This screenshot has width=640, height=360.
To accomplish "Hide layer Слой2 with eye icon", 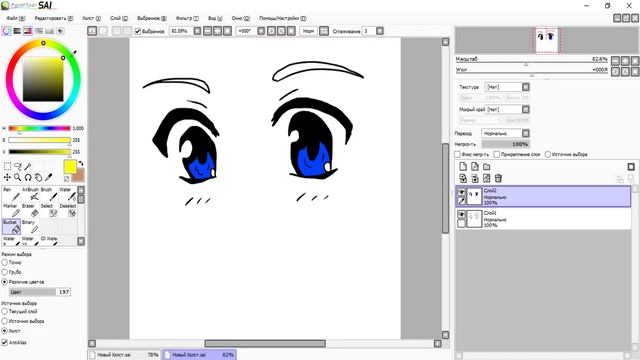I will coord(461,192).
